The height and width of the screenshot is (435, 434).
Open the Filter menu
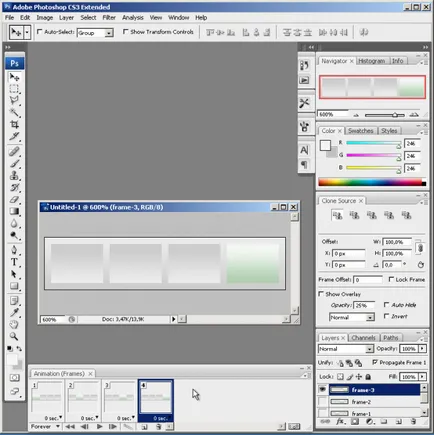click(x=109, y=18)
